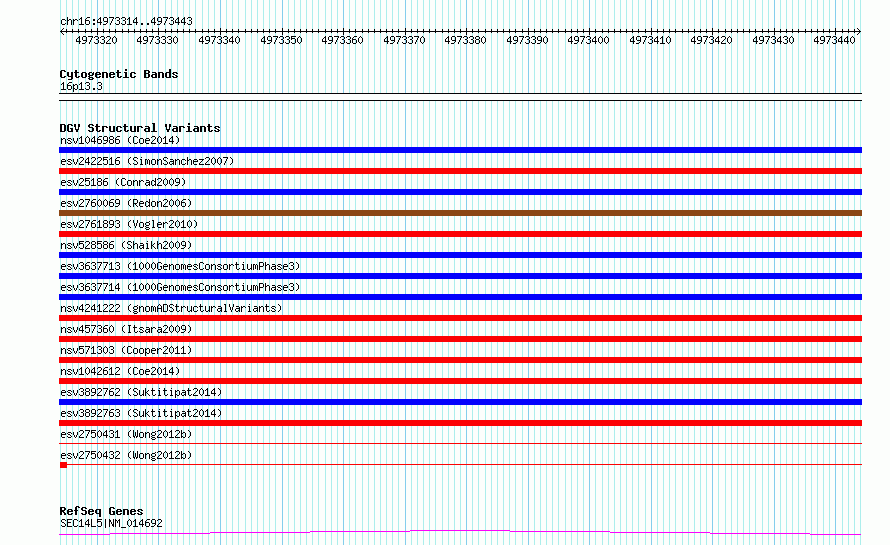Select the thin red line for esv2750431
This screenshot has height=545, width=890.
(x=460, y=444)
